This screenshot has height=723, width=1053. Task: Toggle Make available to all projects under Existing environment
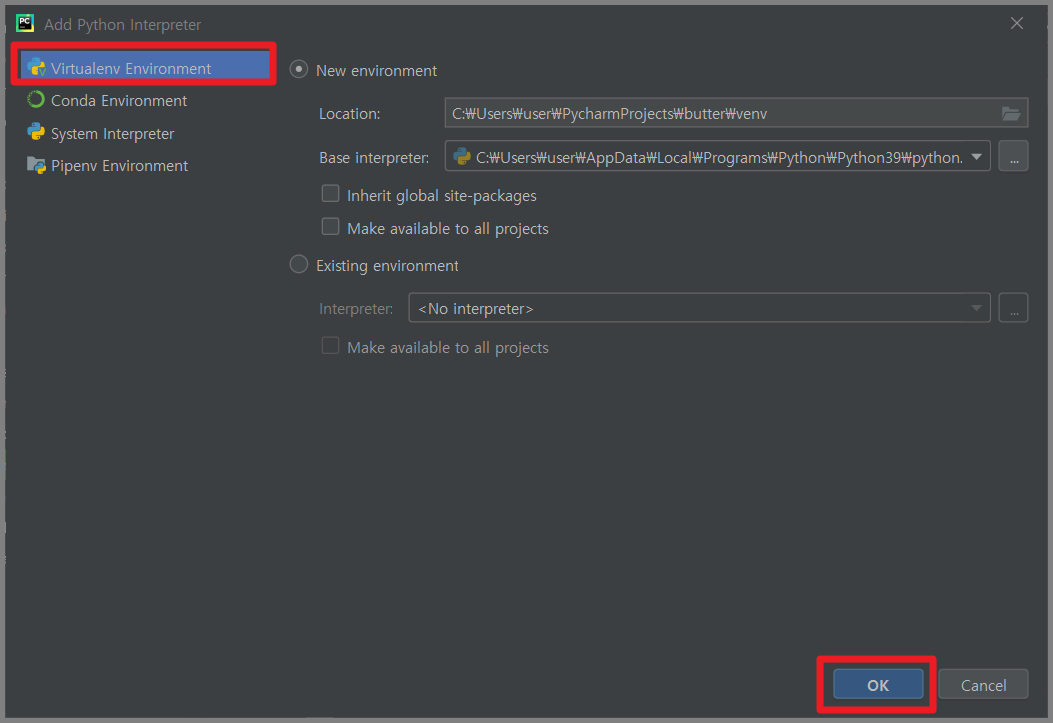tap(330, 346)
